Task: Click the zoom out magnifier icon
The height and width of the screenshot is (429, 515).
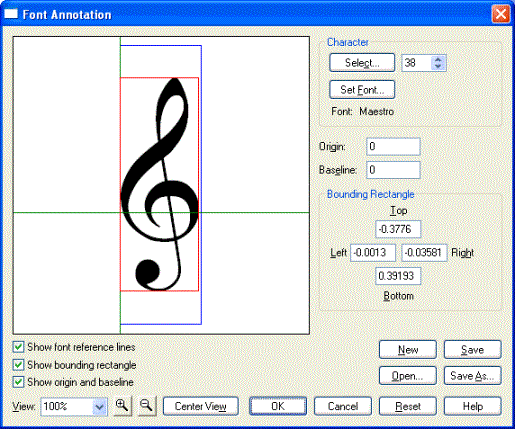Action: click(147, 406)
